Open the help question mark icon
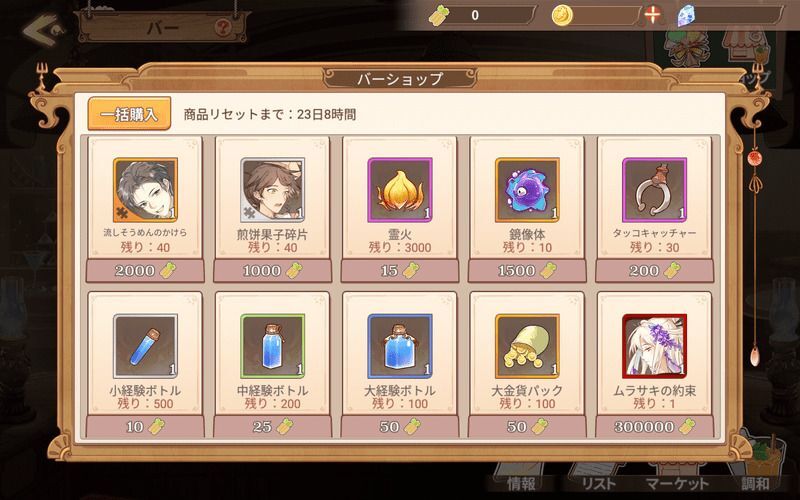The height and width of the screenshot is (500, 800). (222, 28)
